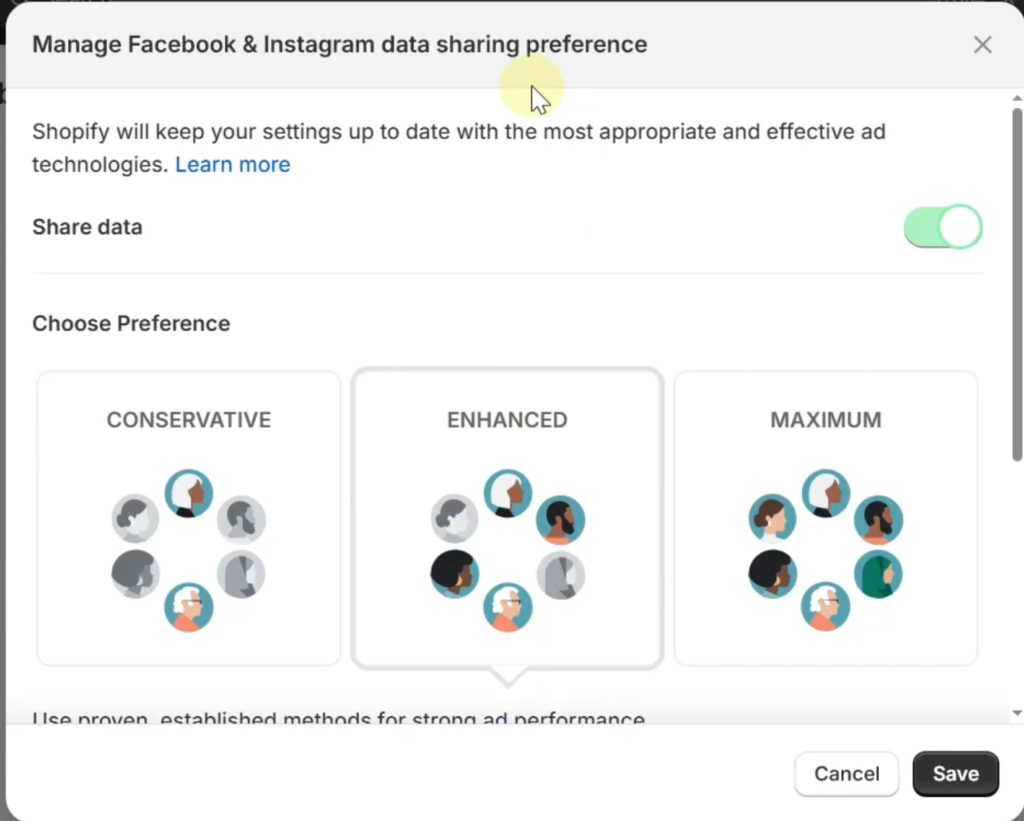
Task: Click the brown-bun woman avatar in Maximum
Action: (x=773, y=519)
